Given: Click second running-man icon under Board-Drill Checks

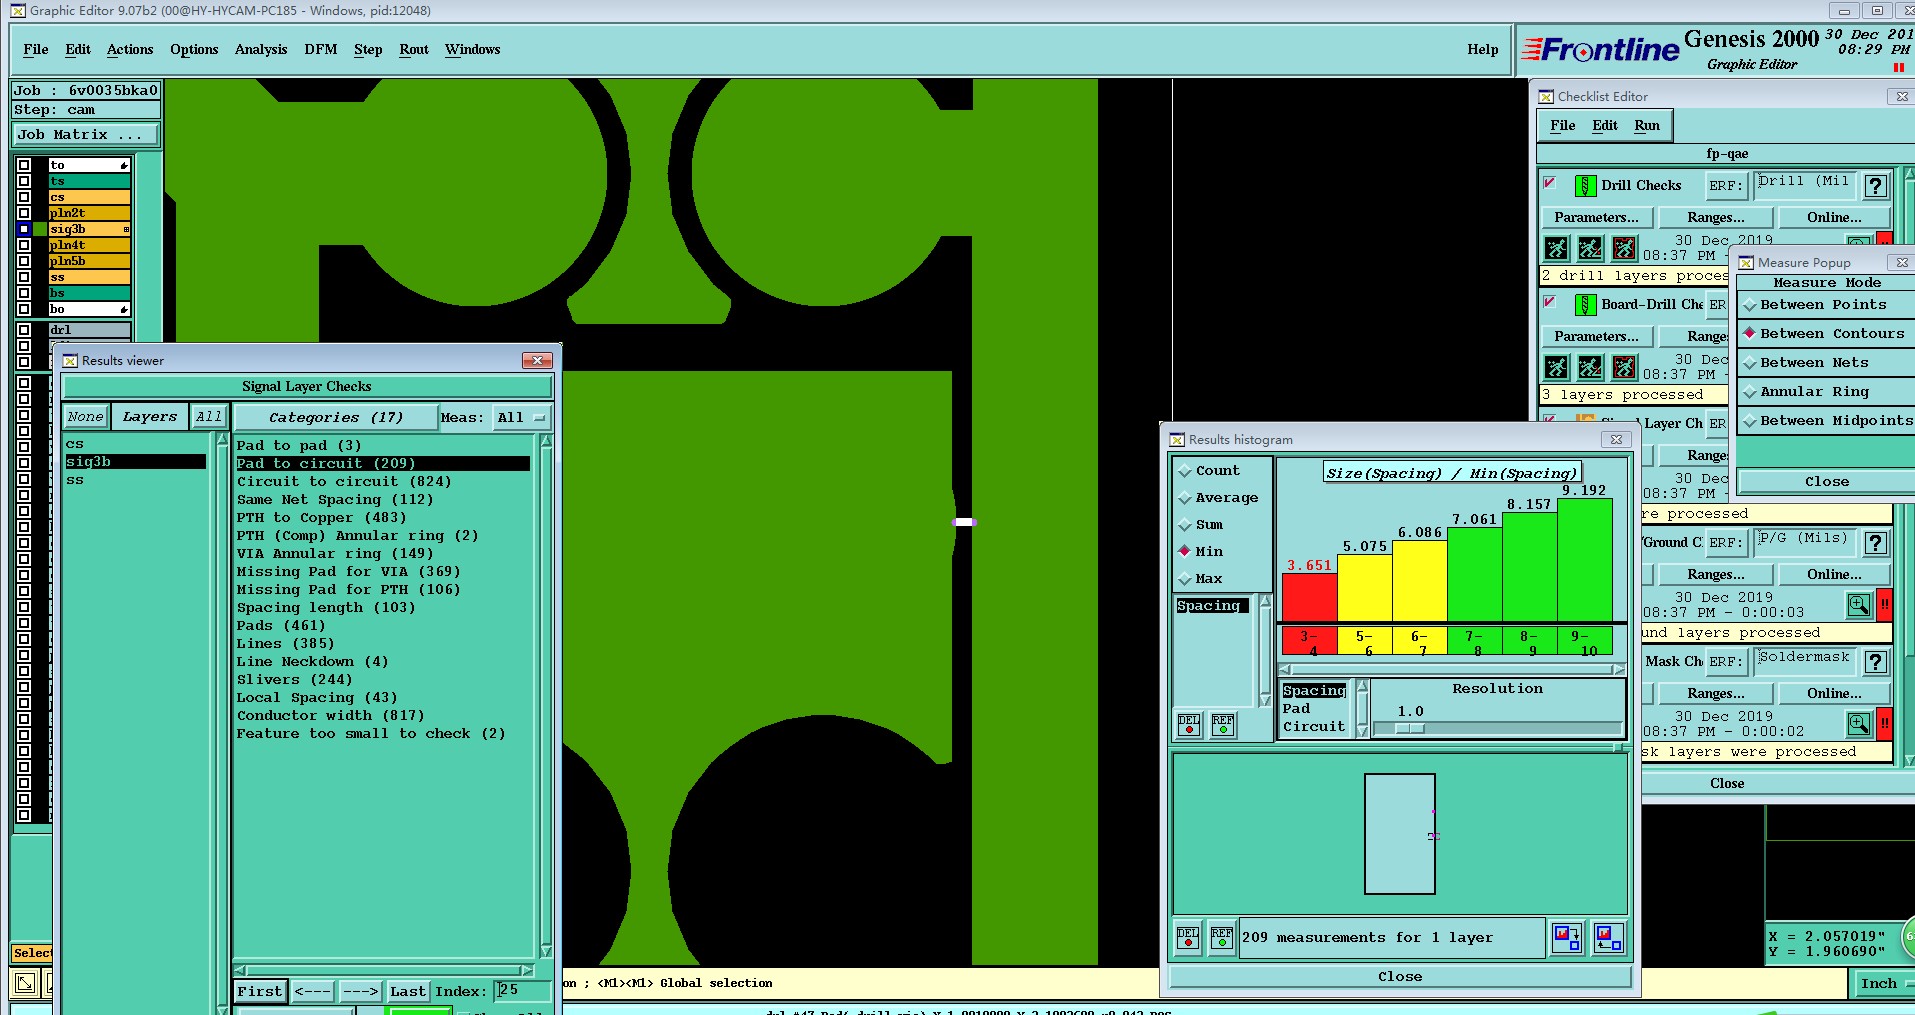Looking at the screenshot, I should point(1590,367).
